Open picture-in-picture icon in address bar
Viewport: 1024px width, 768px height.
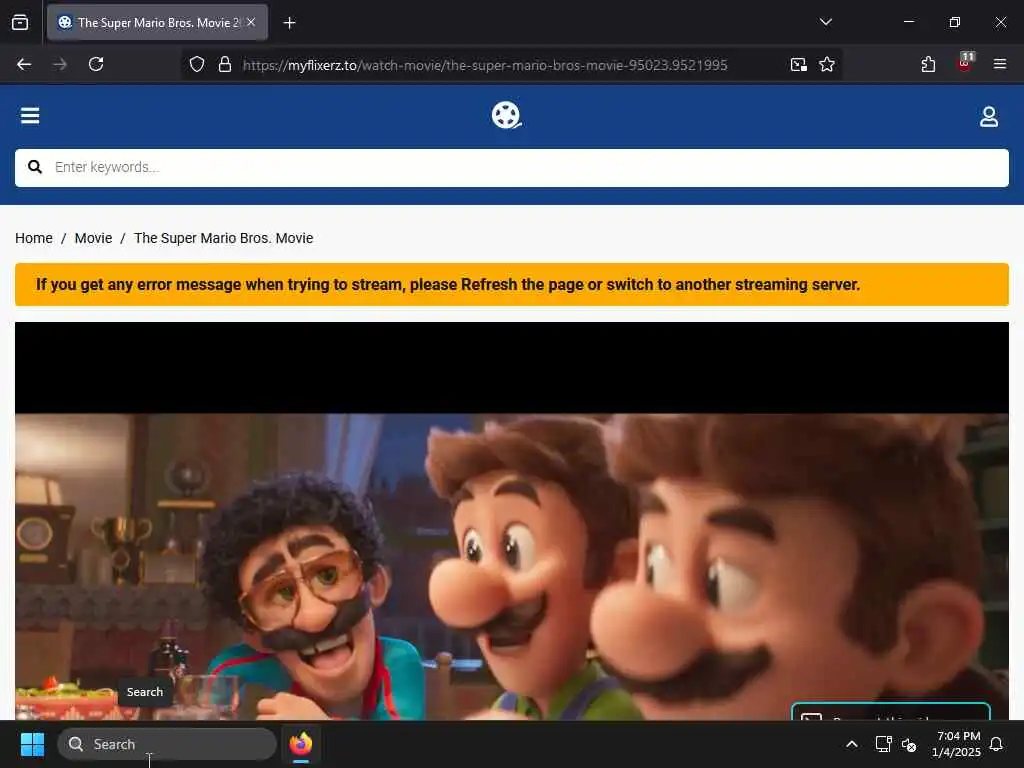pyautogui.click(x=799, y=65)
